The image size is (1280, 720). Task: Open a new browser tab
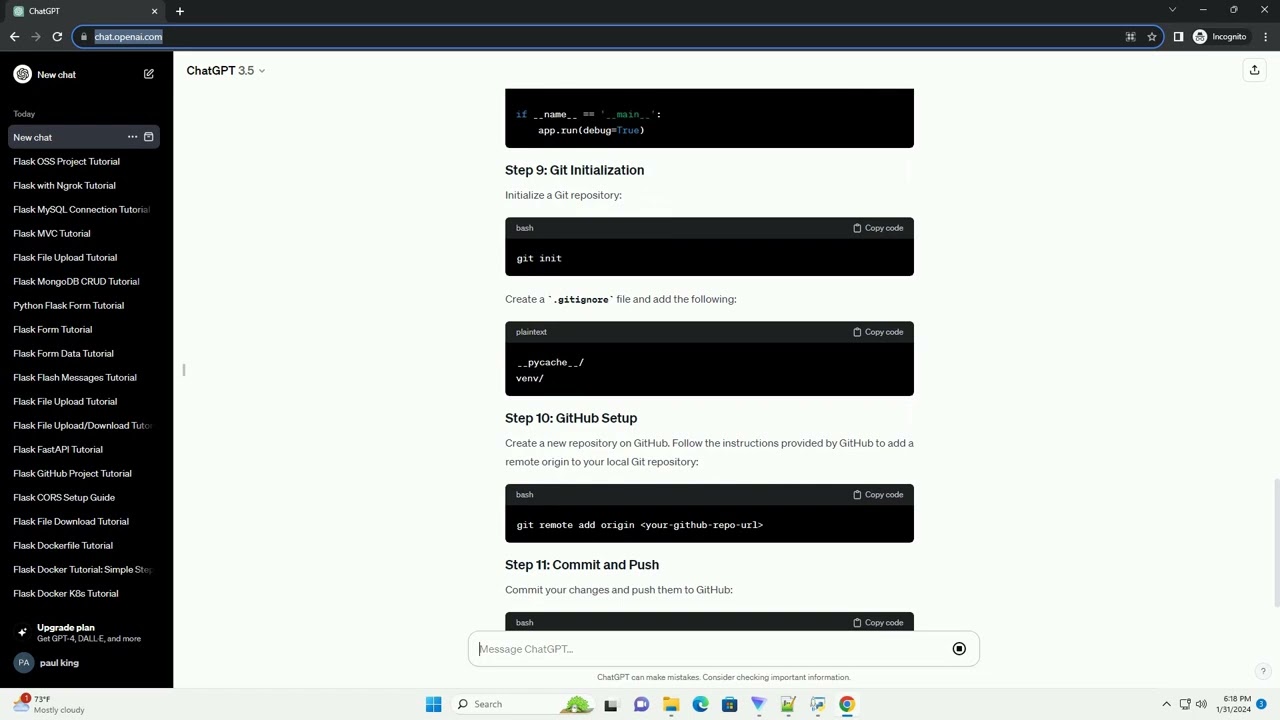point(180,11)
